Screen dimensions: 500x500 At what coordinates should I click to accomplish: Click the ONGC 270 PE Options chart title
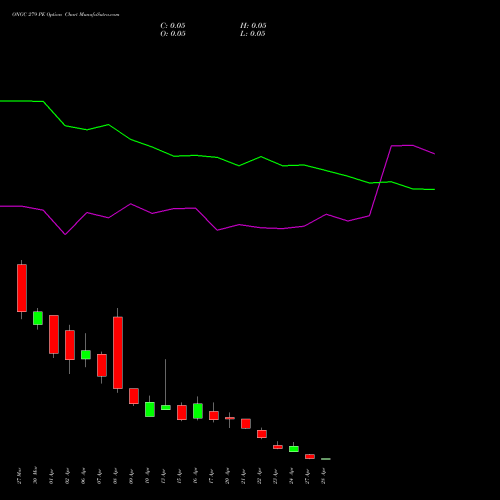click(65, 15)
